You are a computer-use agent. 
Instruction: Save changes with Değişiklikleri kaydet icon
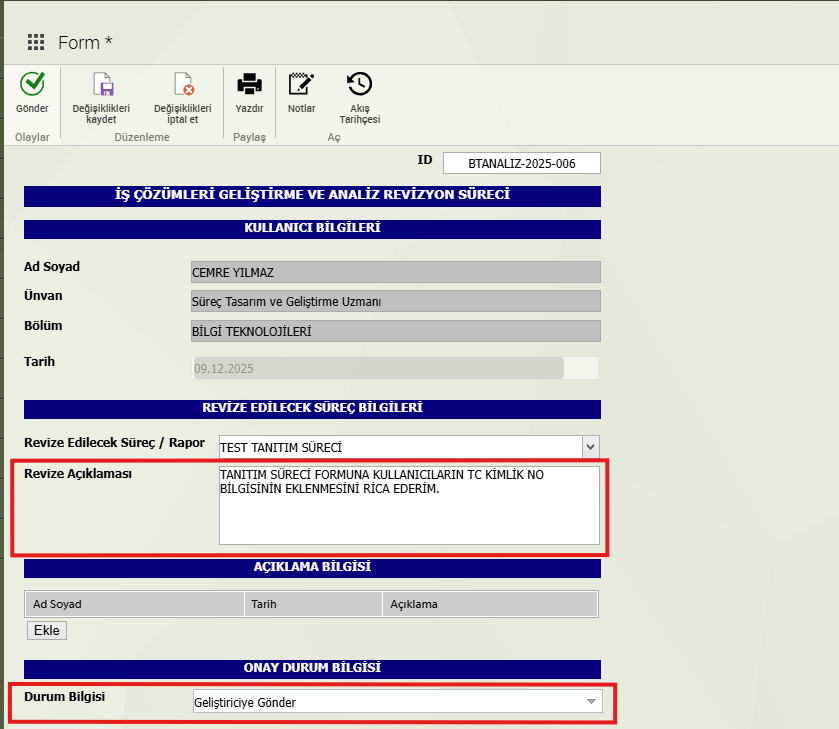101,84
